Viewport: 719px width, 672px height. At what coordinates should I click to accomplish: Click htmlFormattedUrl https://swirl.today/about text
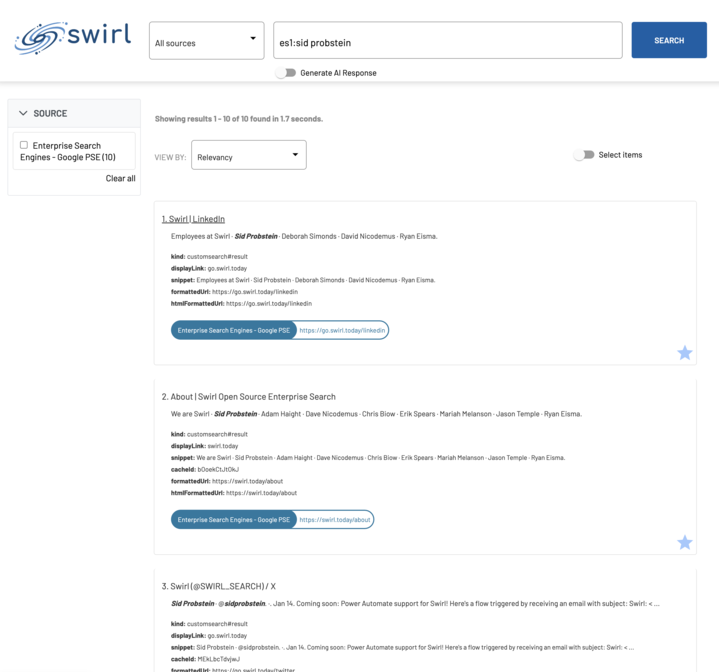point(261,493)
